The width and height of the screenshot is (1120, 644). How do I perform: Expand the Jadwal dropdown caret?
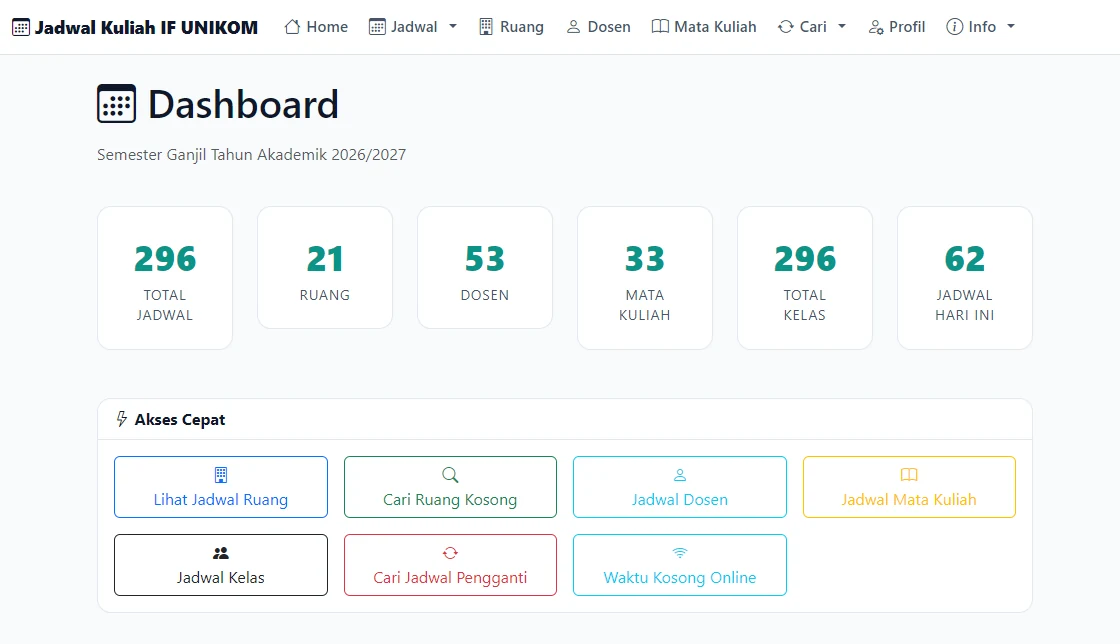(453, 26)
